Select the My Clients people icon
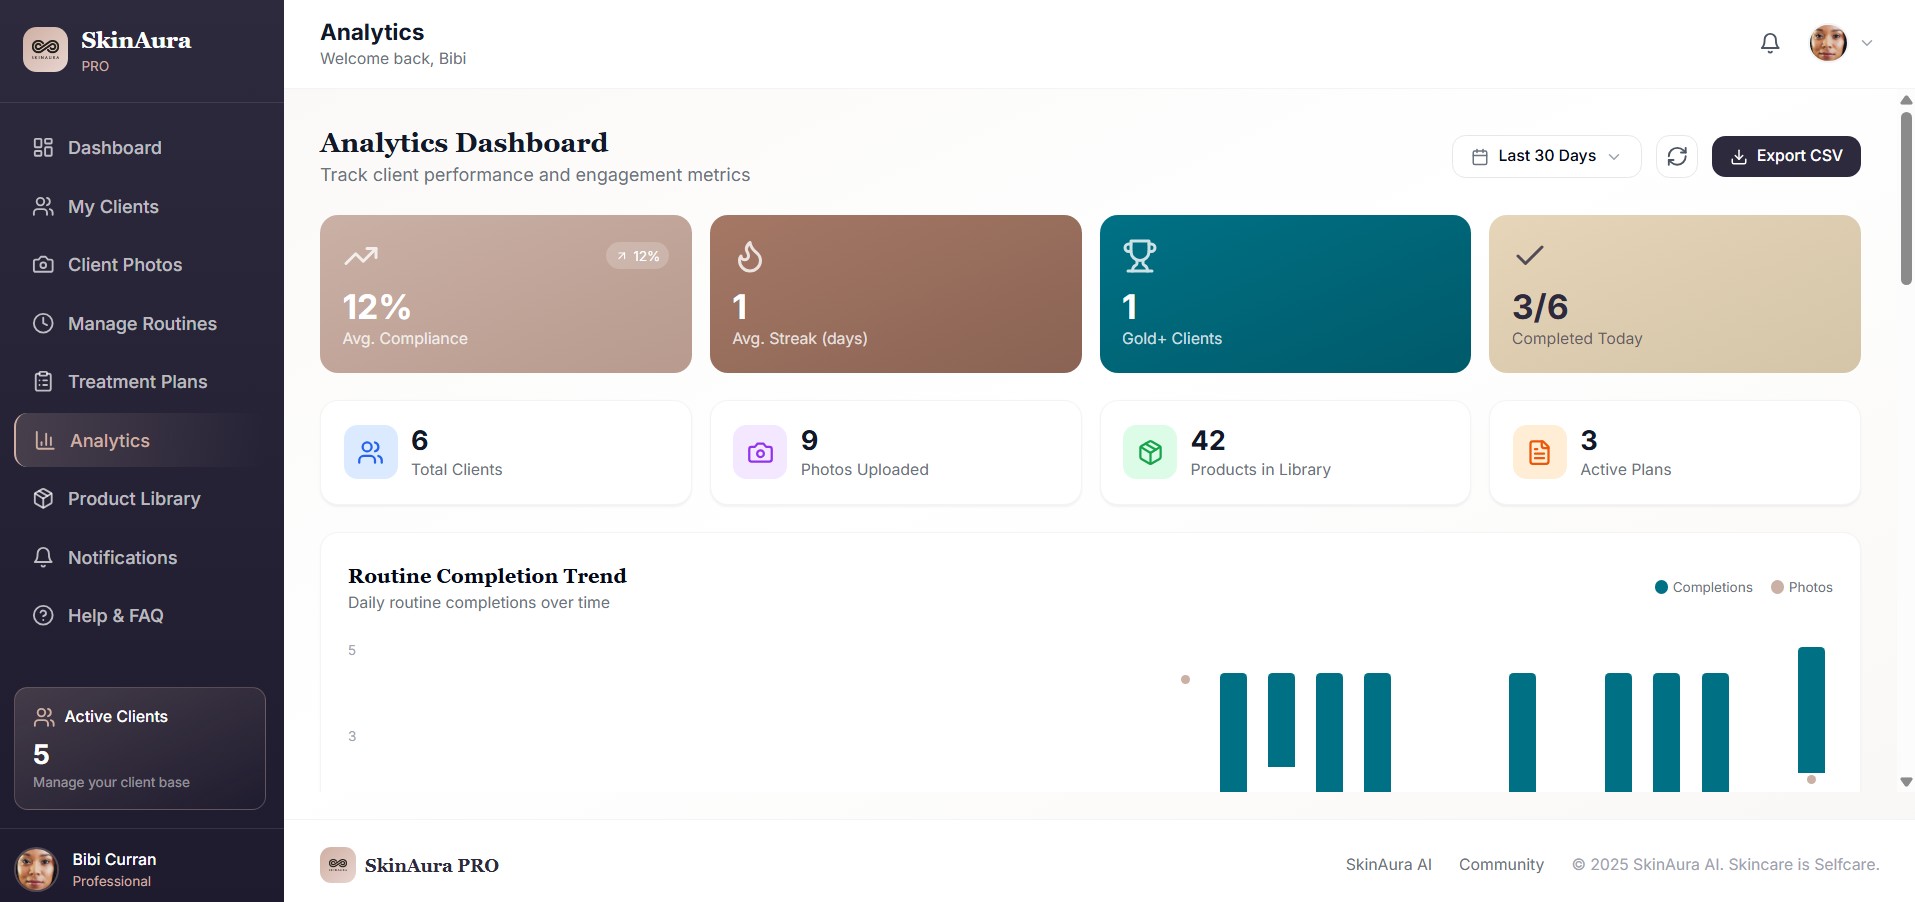This screenshot has width=1915, height=902. 42,206
